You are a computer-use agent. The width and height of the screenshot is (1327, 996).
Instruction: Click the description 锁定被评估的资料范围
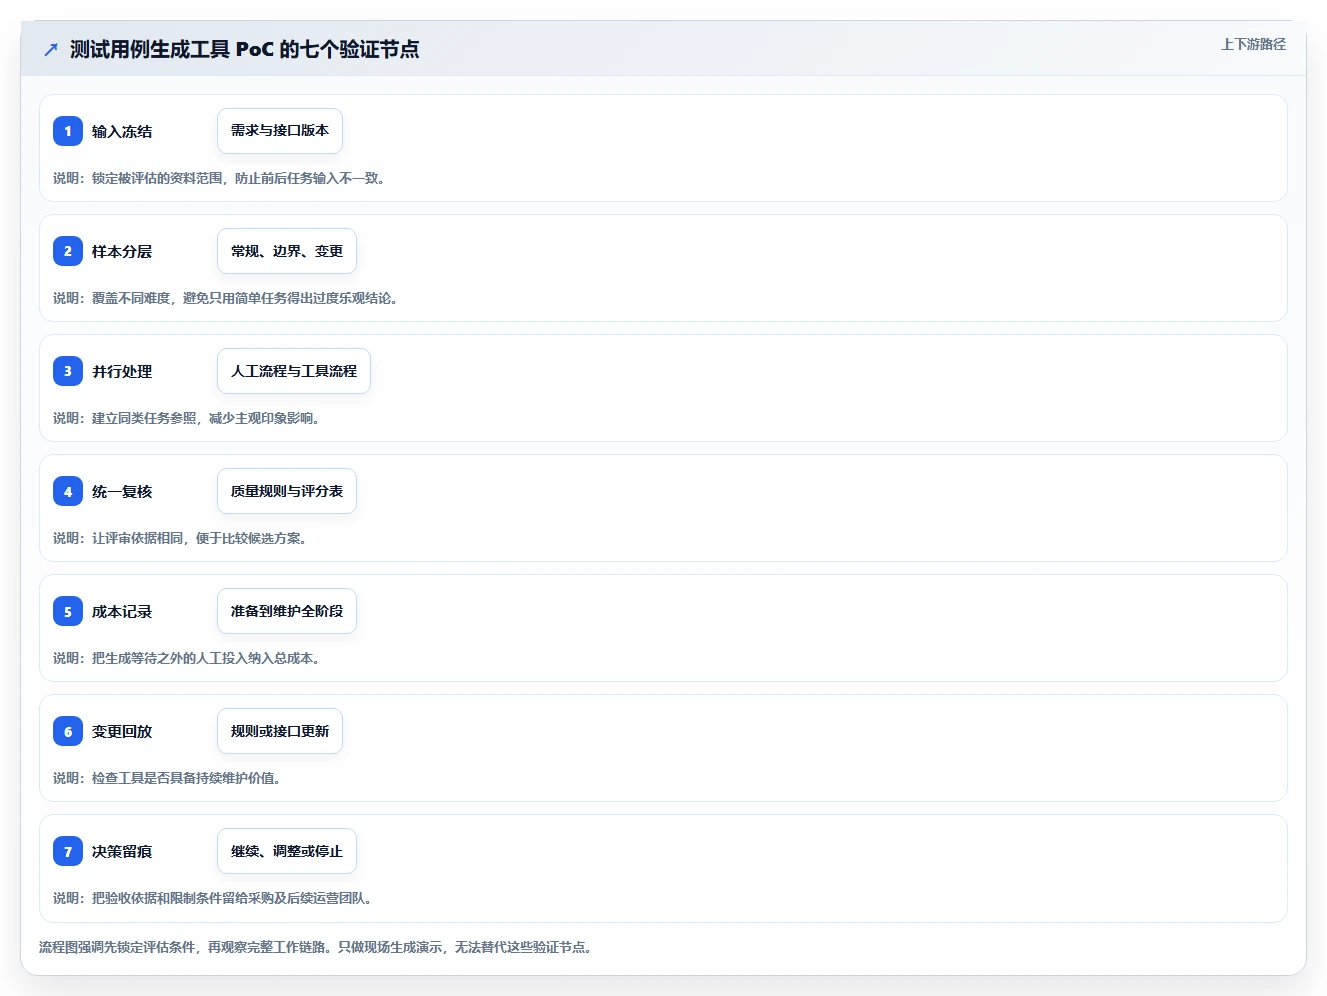click(x=220, y=178)
